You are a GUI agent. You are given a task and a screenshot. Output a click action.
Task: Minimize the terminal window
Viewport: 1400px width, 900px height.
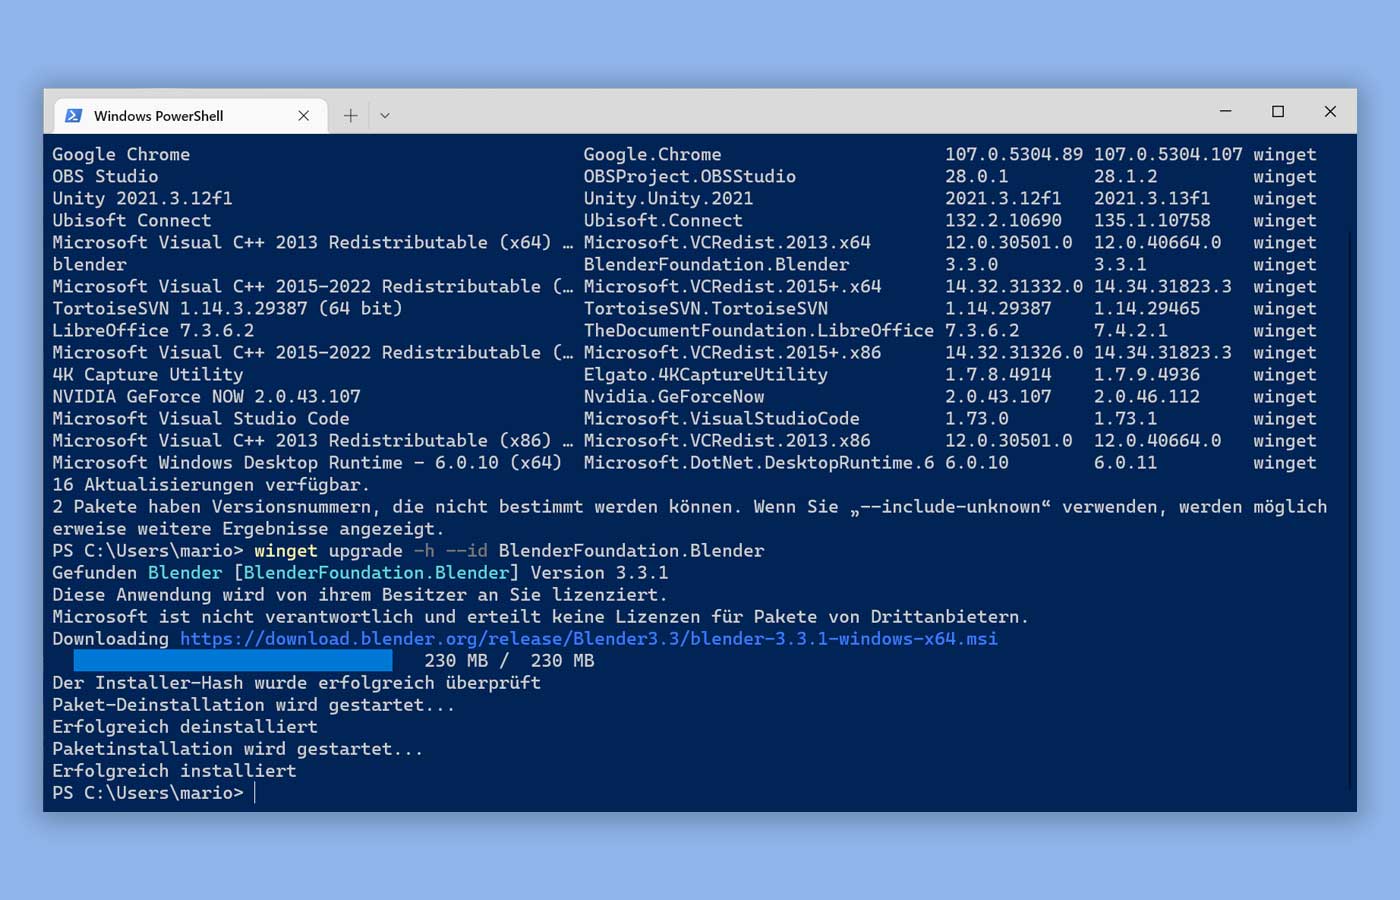point(1226,111)
